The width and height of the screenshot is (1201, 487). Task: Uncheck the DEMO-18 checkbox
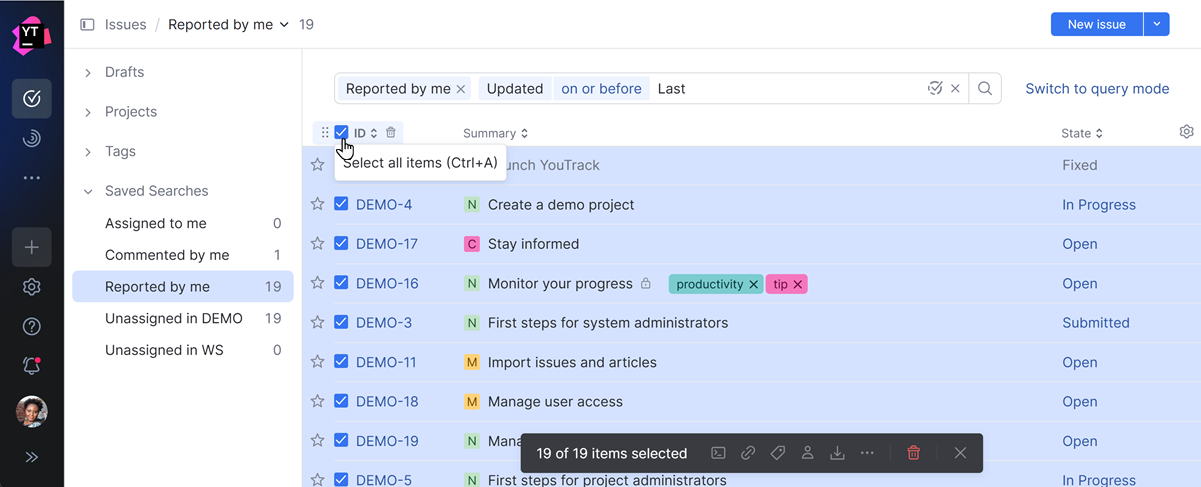tap(341, 401)
